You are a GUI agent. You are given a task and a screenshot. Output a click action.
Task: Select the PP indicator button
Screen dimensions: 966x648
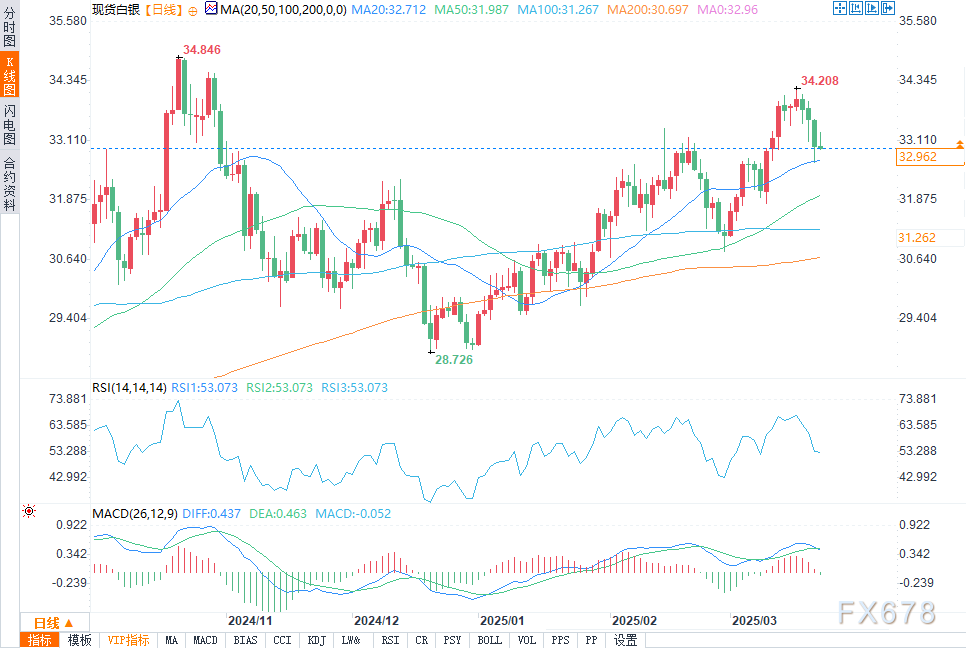point(591,640)
